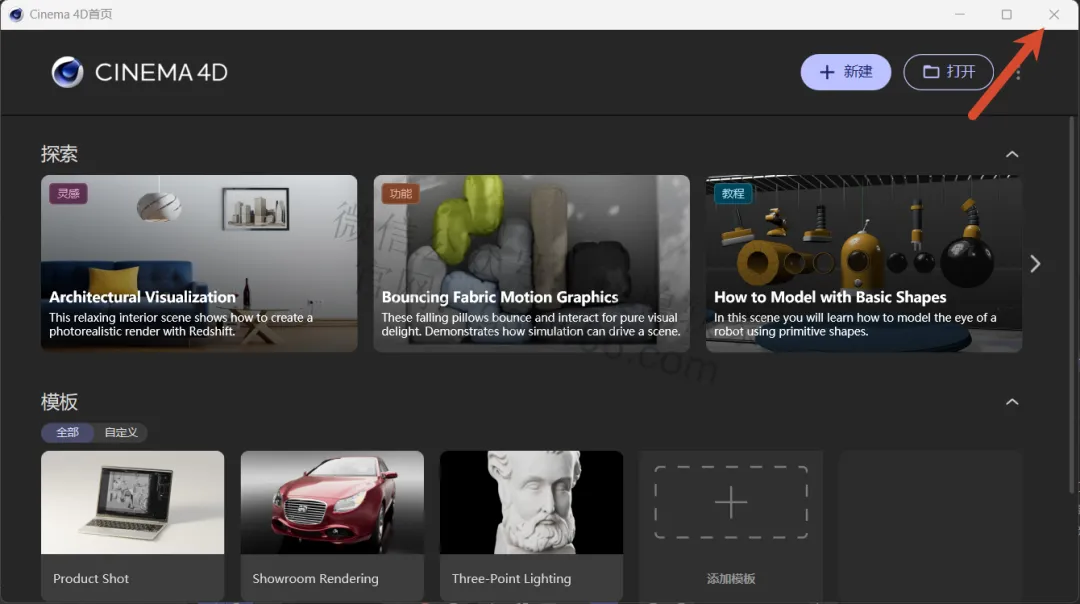
Task: Click the Cinema 4D logo in header
Action: tap(139, 72)
